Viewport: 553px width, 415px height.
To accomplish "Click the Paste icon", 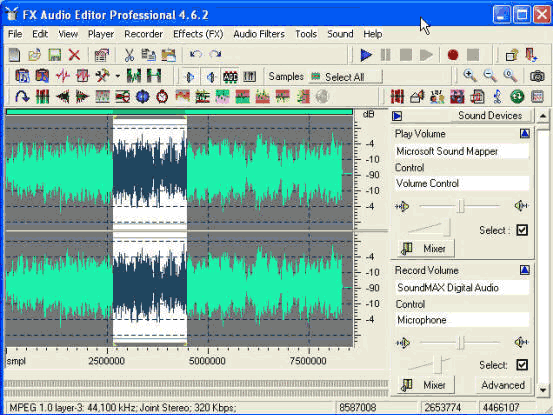I will pos(169,55).
